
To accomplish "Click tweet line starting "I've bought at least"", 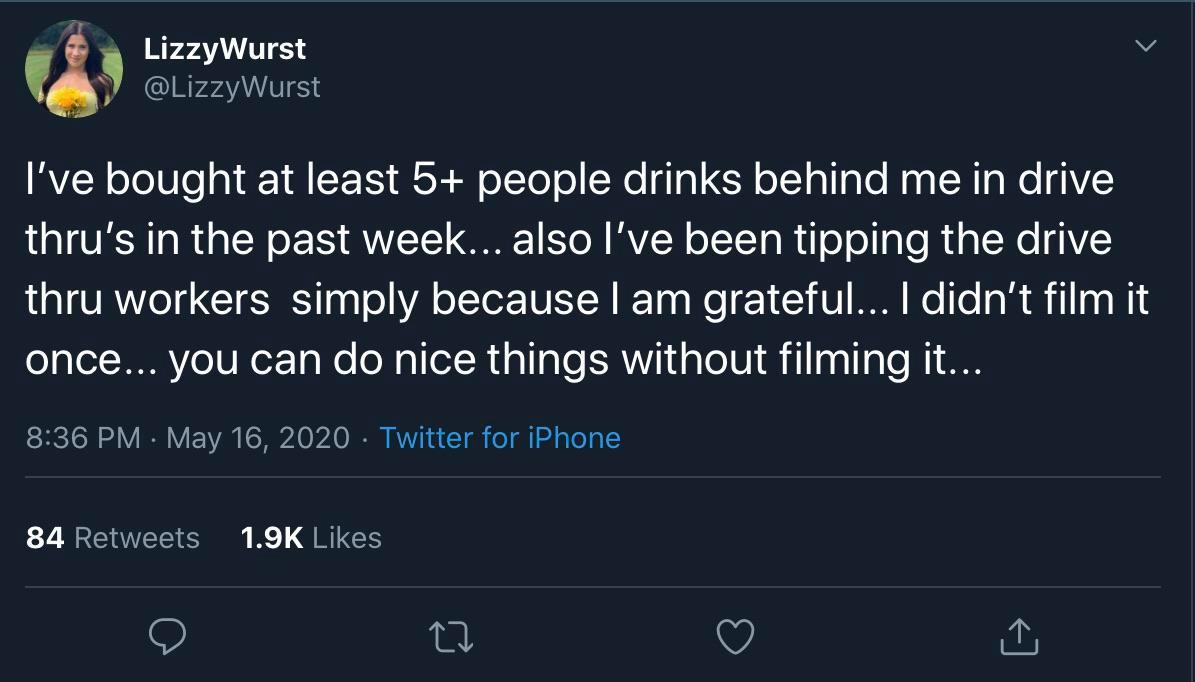I will click(x=569, y=180).
